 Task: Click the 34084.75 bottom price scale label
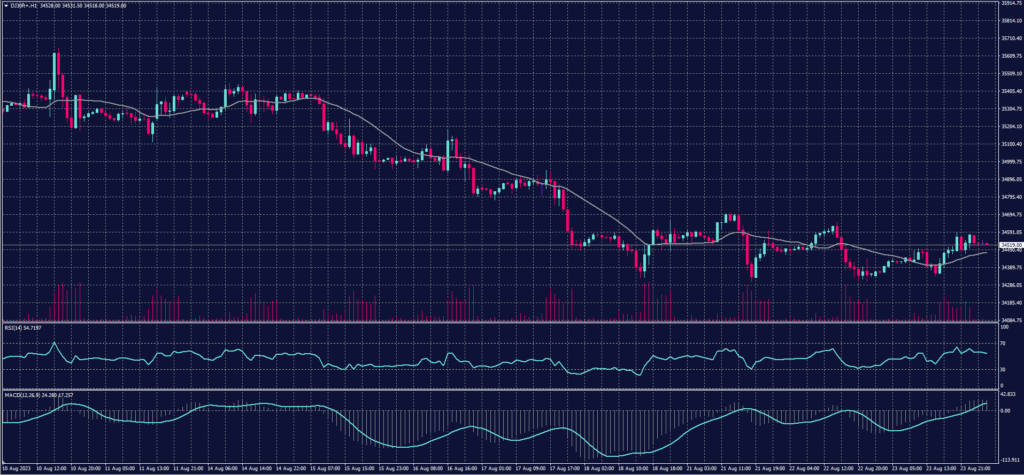tap(1009, 320)
